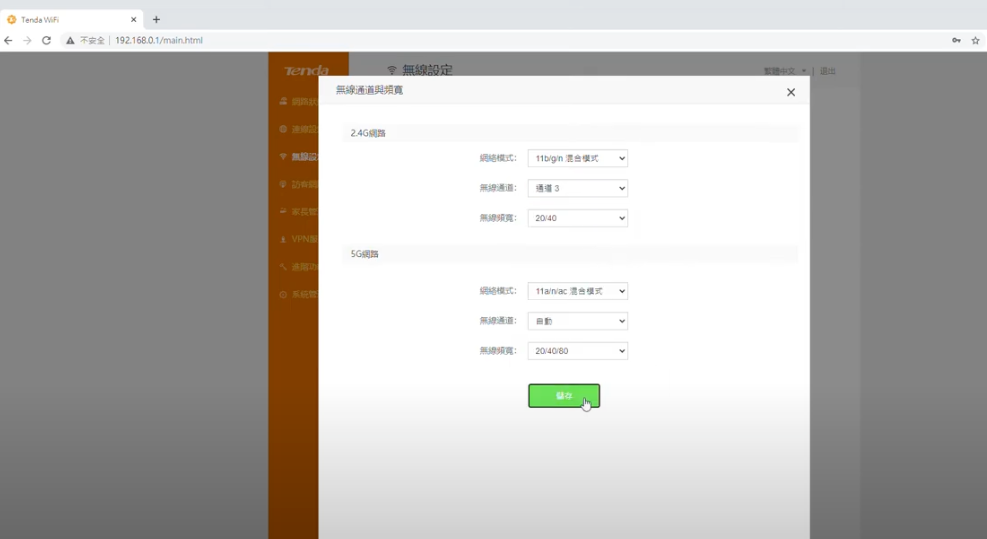Viewport: 987px width, 539px height.
Task: Click 網絡模式 label in 5G section
Action: click(498, 292)
